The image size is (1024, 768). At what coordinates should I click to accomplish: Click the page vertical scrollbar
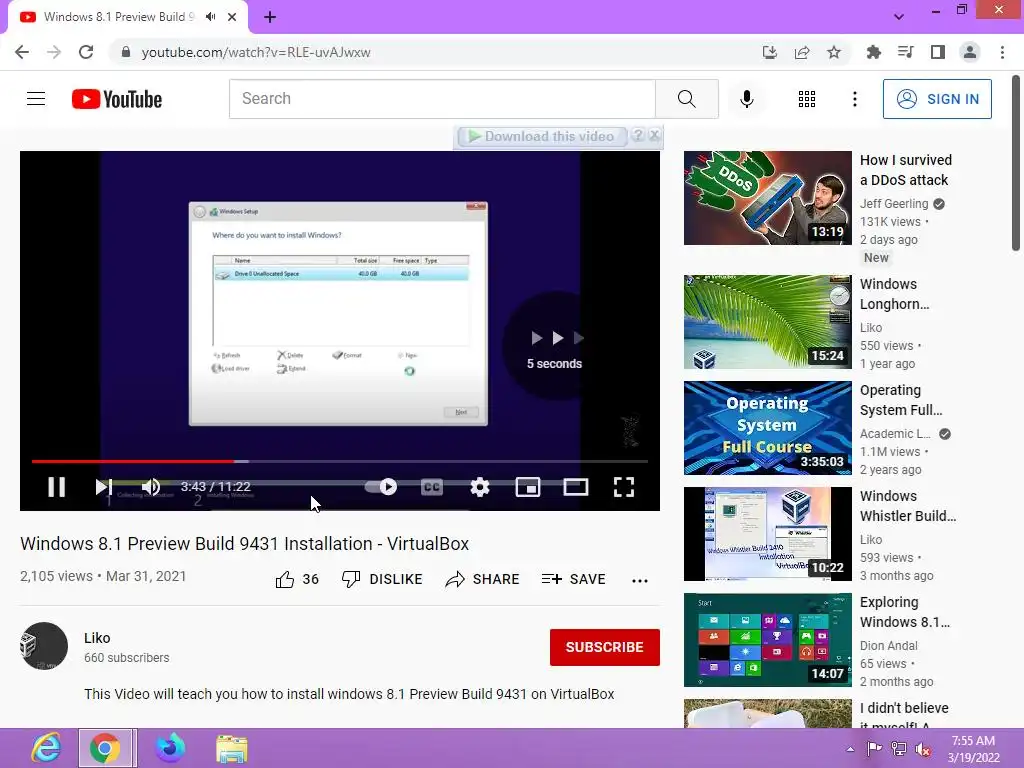pyautogui.click(x=1016, y=163)
